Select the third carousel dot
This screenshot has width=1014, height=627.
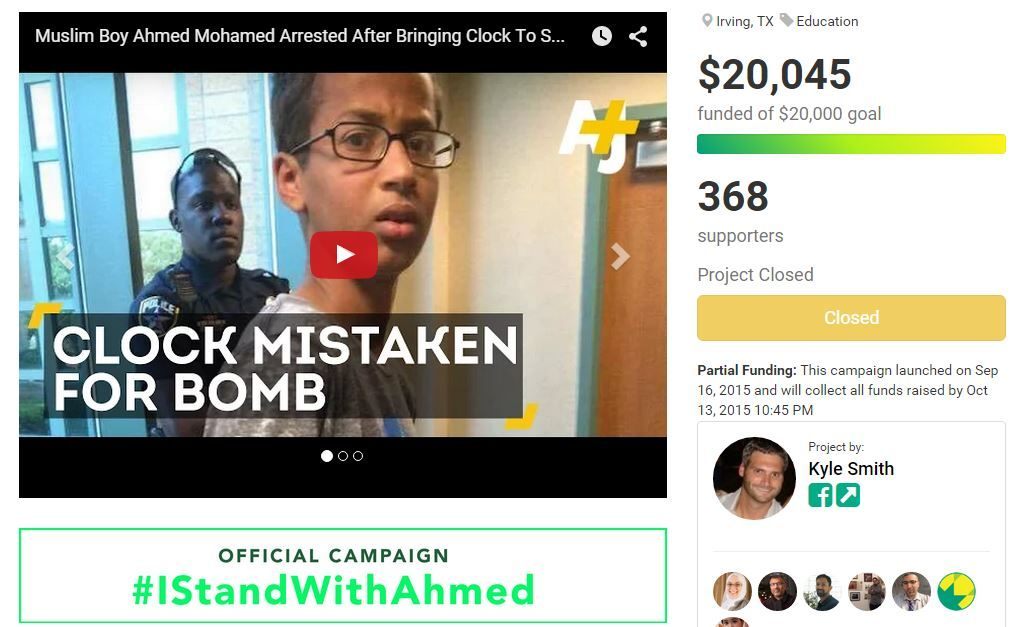point(358,456)
